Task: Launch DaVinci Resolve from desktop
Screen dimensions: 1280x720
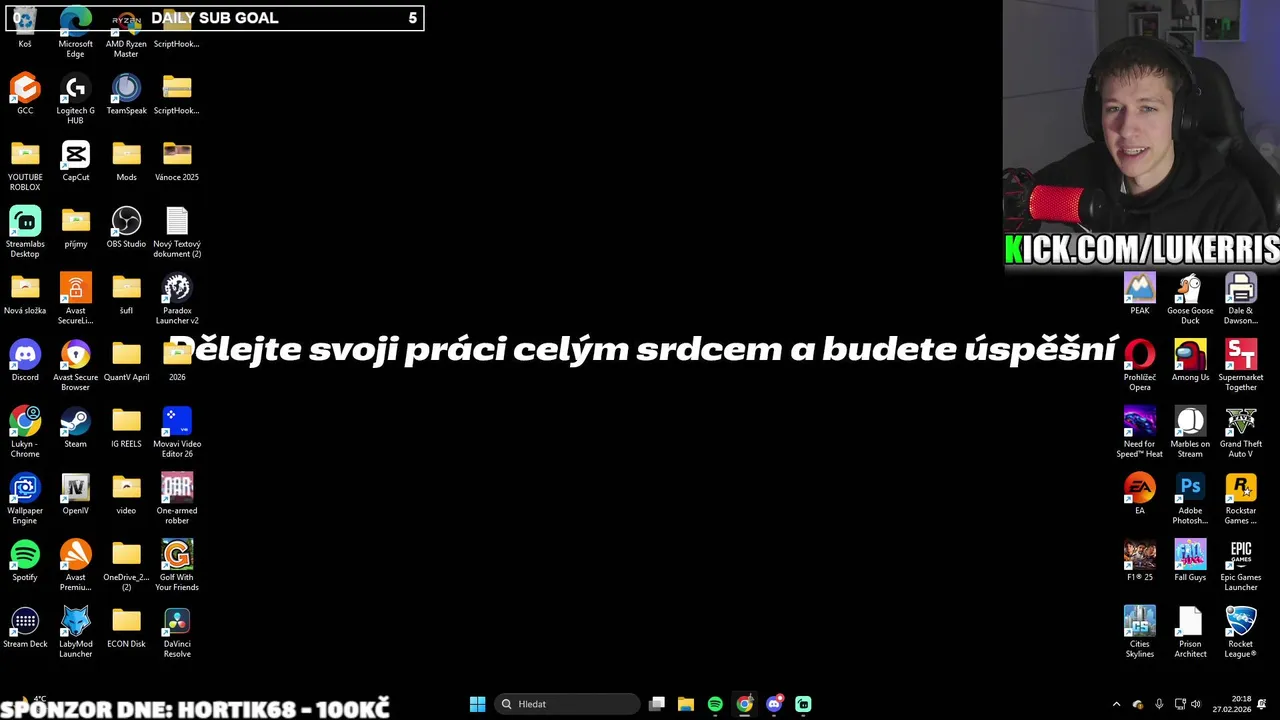Action: coord(177,633)
